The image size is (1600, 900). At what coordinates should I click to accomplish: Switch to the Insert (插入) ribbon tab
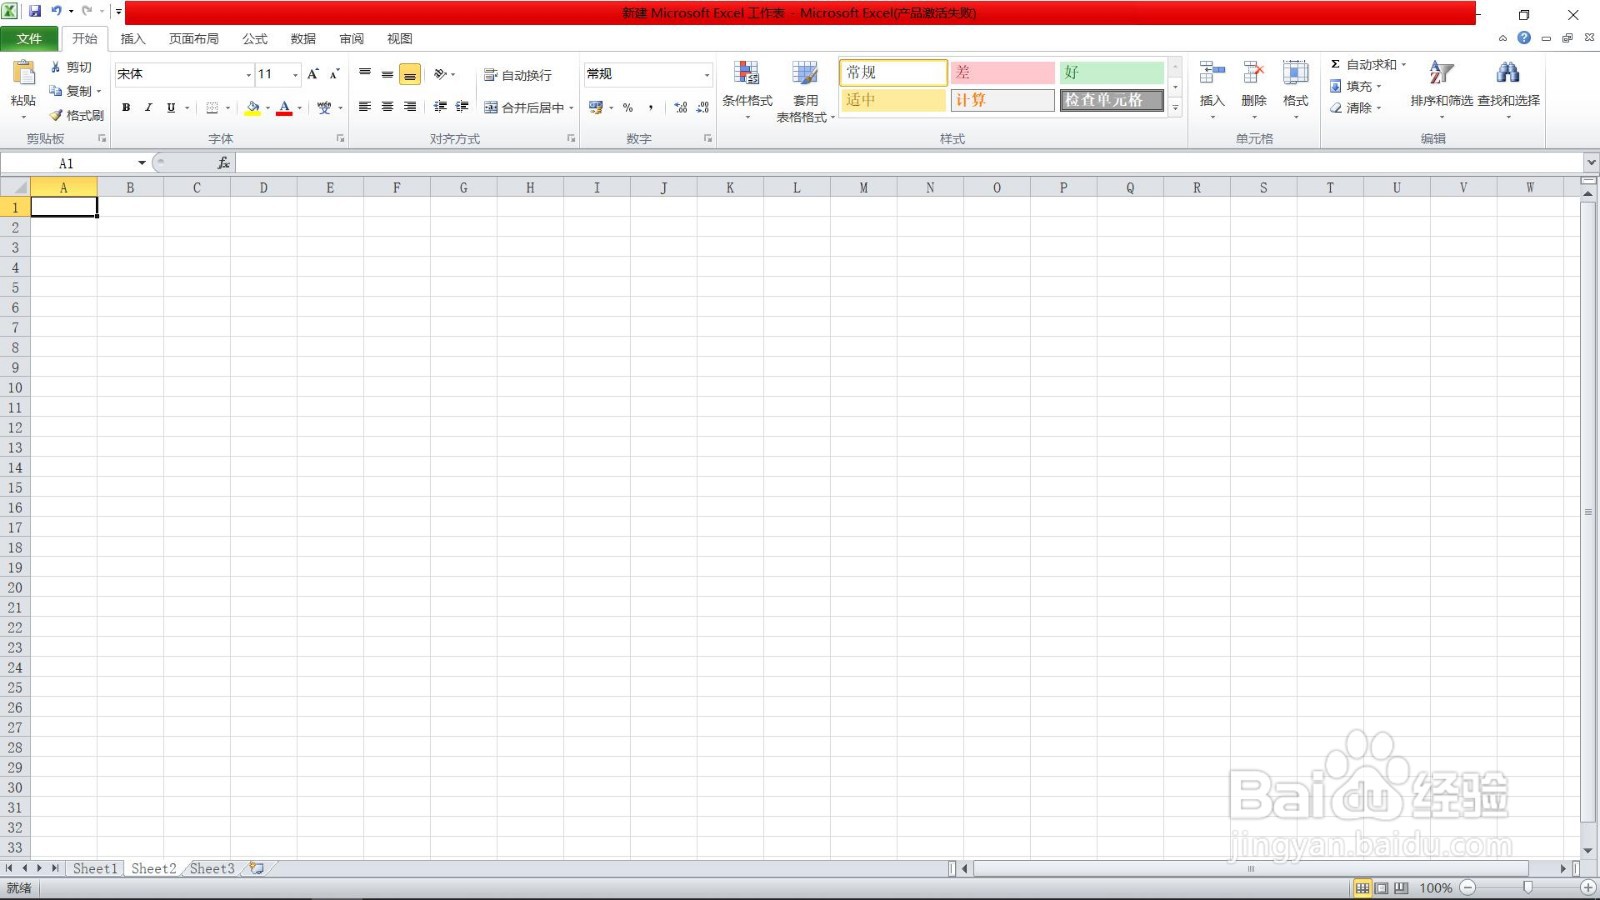133,39
